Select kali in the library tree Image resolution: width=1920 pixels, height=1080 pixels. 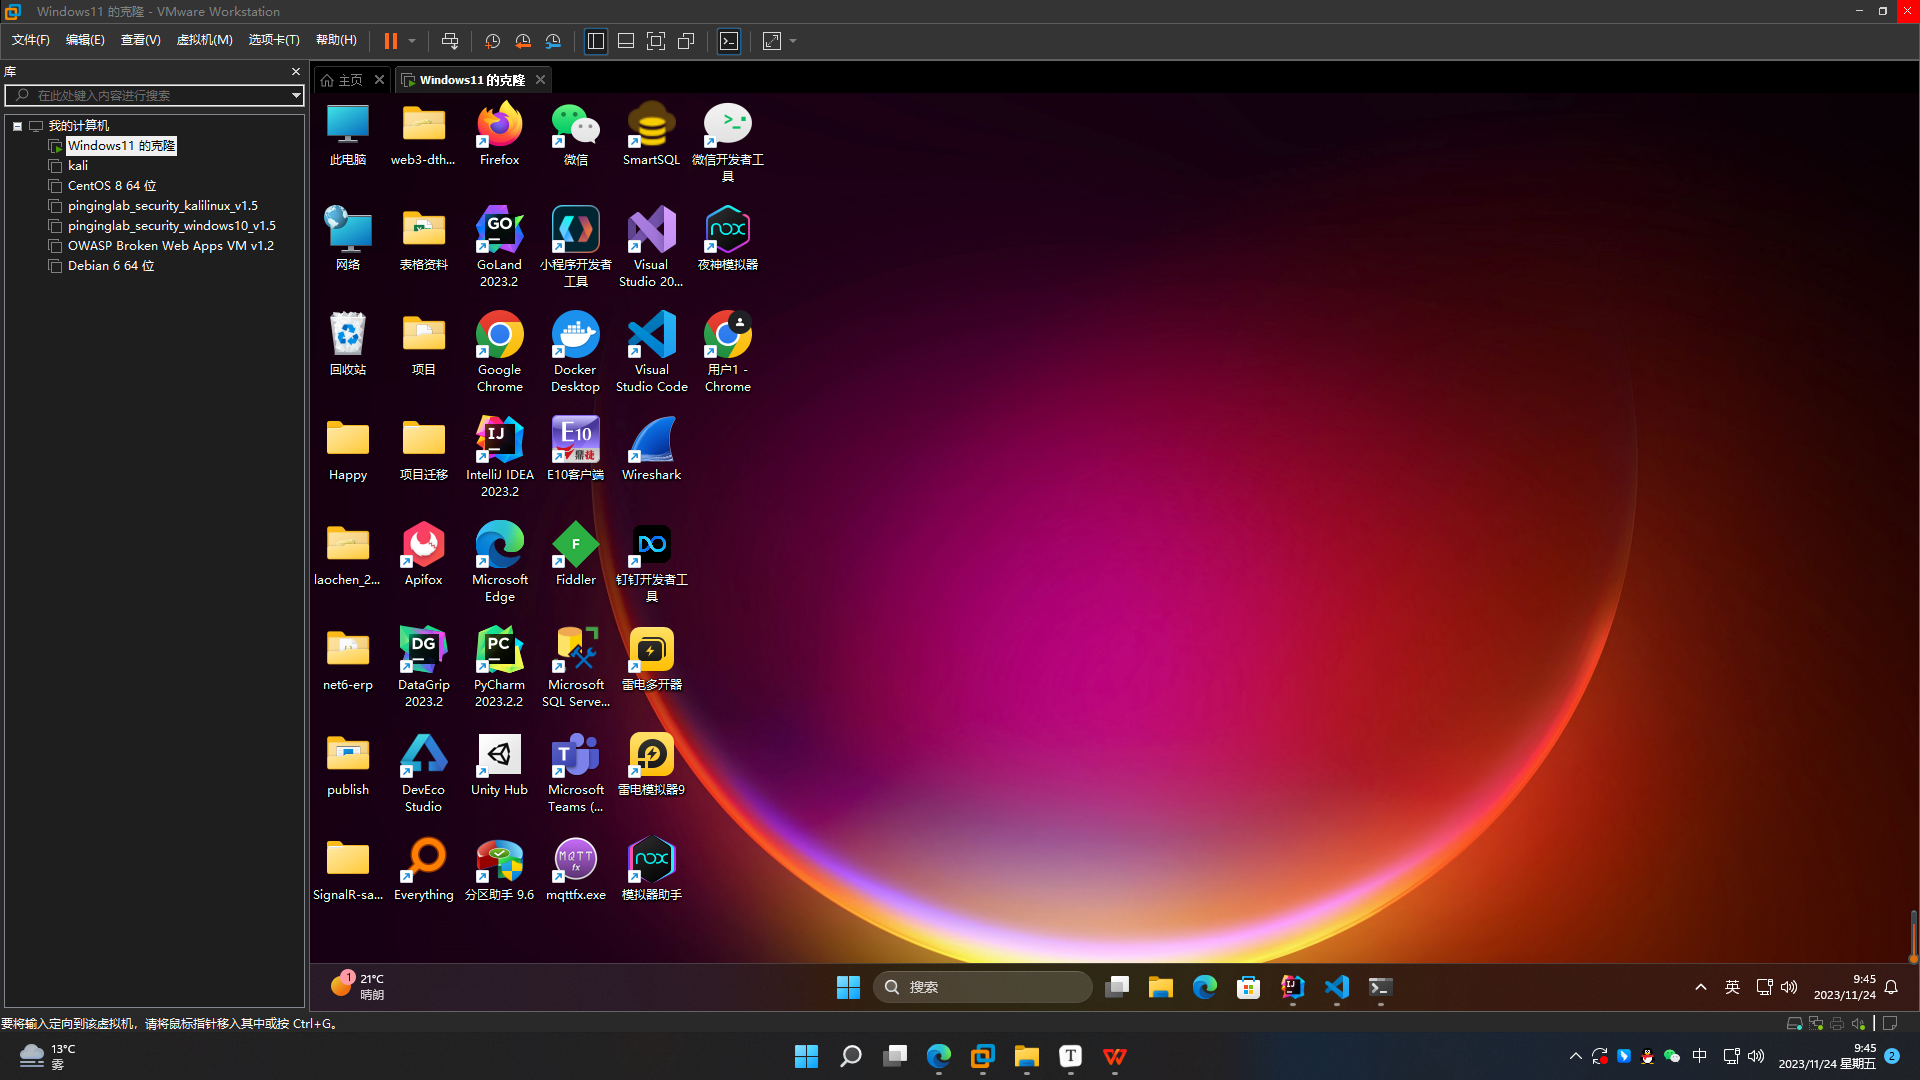(78, 166)
